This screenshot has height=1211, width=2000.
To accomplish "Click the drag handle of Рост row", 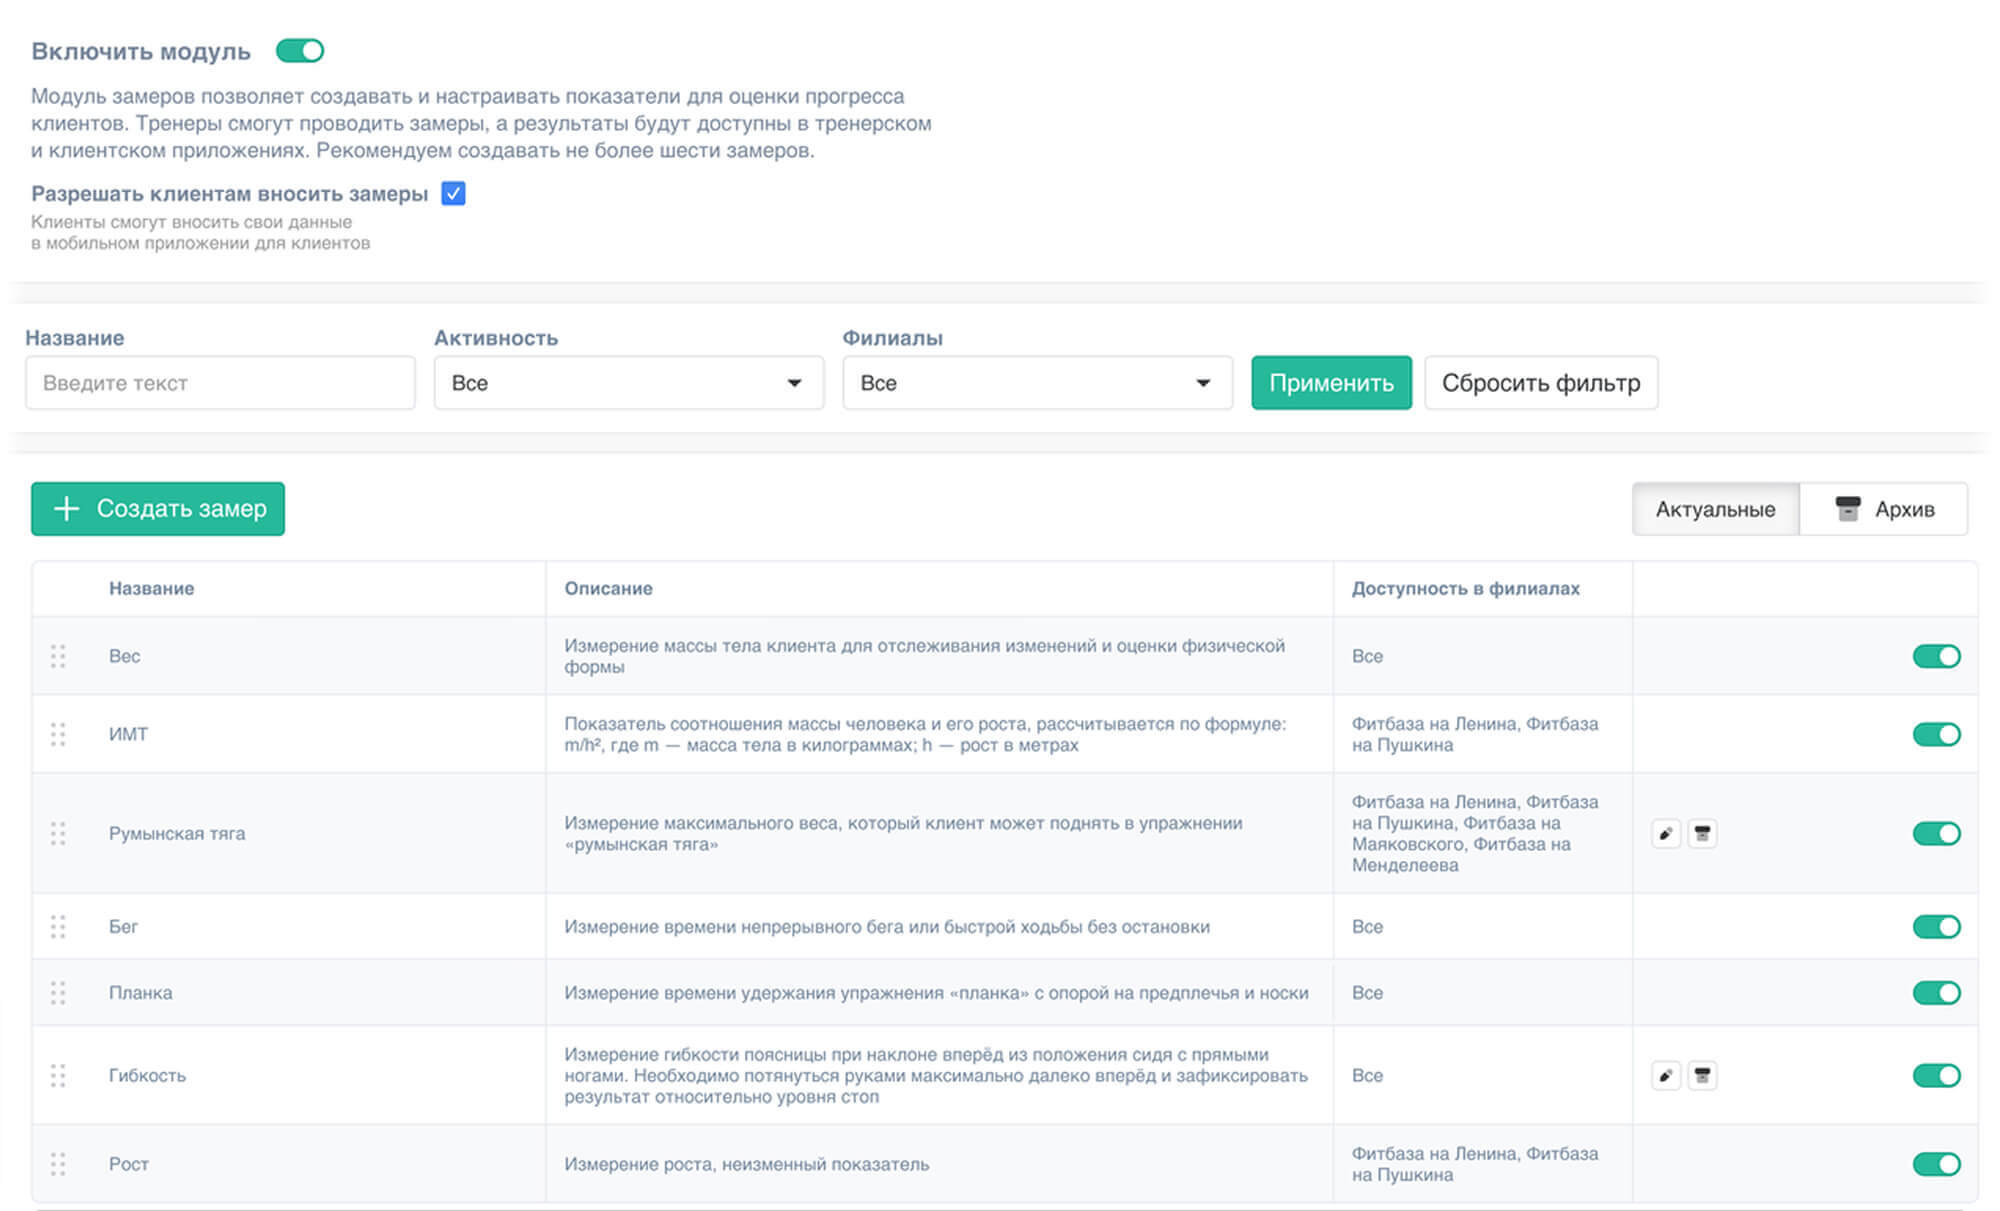I will pos(58,1163).
